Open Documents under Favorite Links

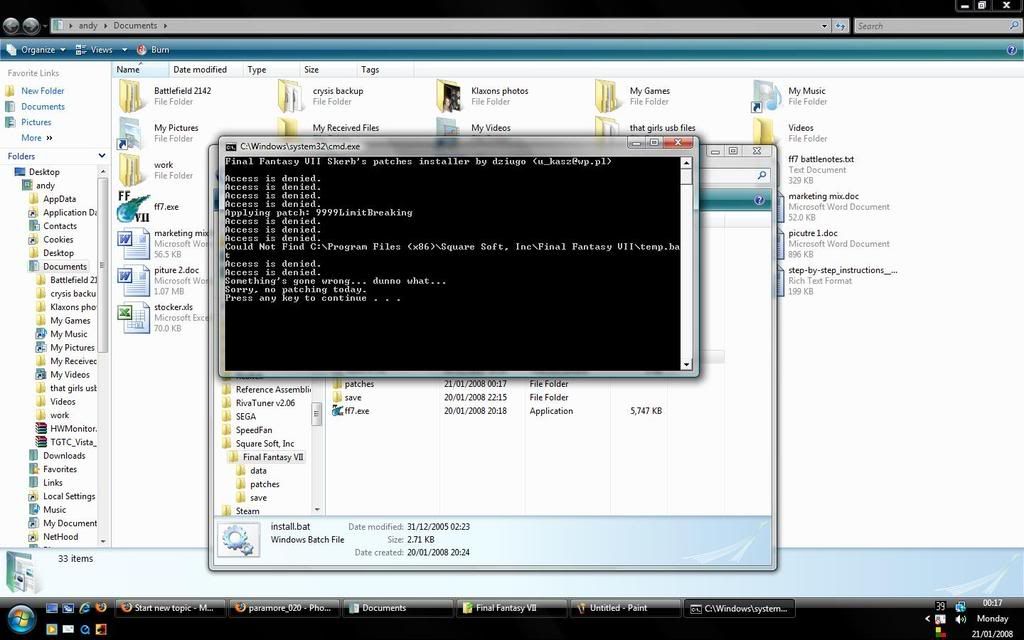pyautogui.click(x=42, y=106)
